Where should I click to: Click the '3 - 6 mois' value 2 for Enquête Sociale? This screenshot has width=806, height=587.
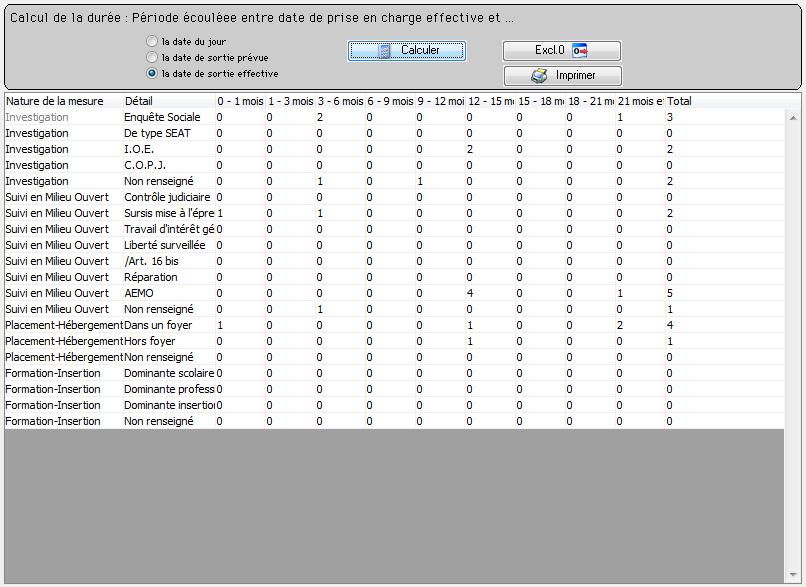[x=320, y=117]
